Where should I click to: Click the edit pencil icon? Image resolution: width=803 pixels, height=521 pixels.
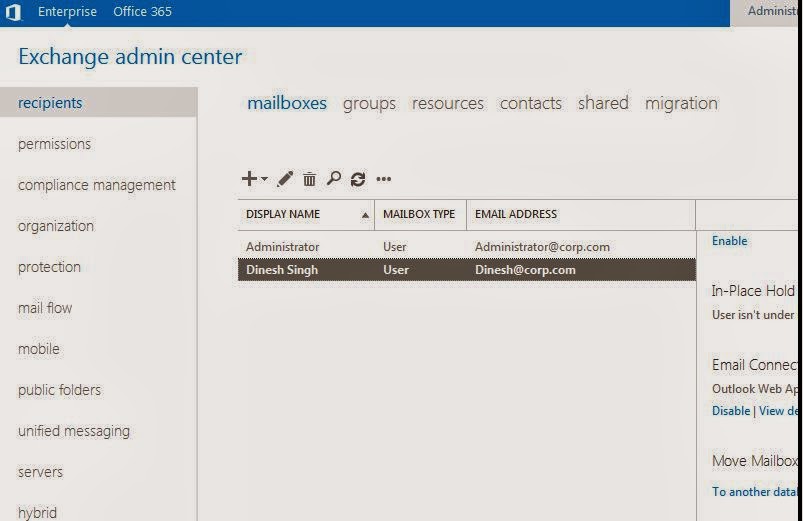tap(285, 179)
